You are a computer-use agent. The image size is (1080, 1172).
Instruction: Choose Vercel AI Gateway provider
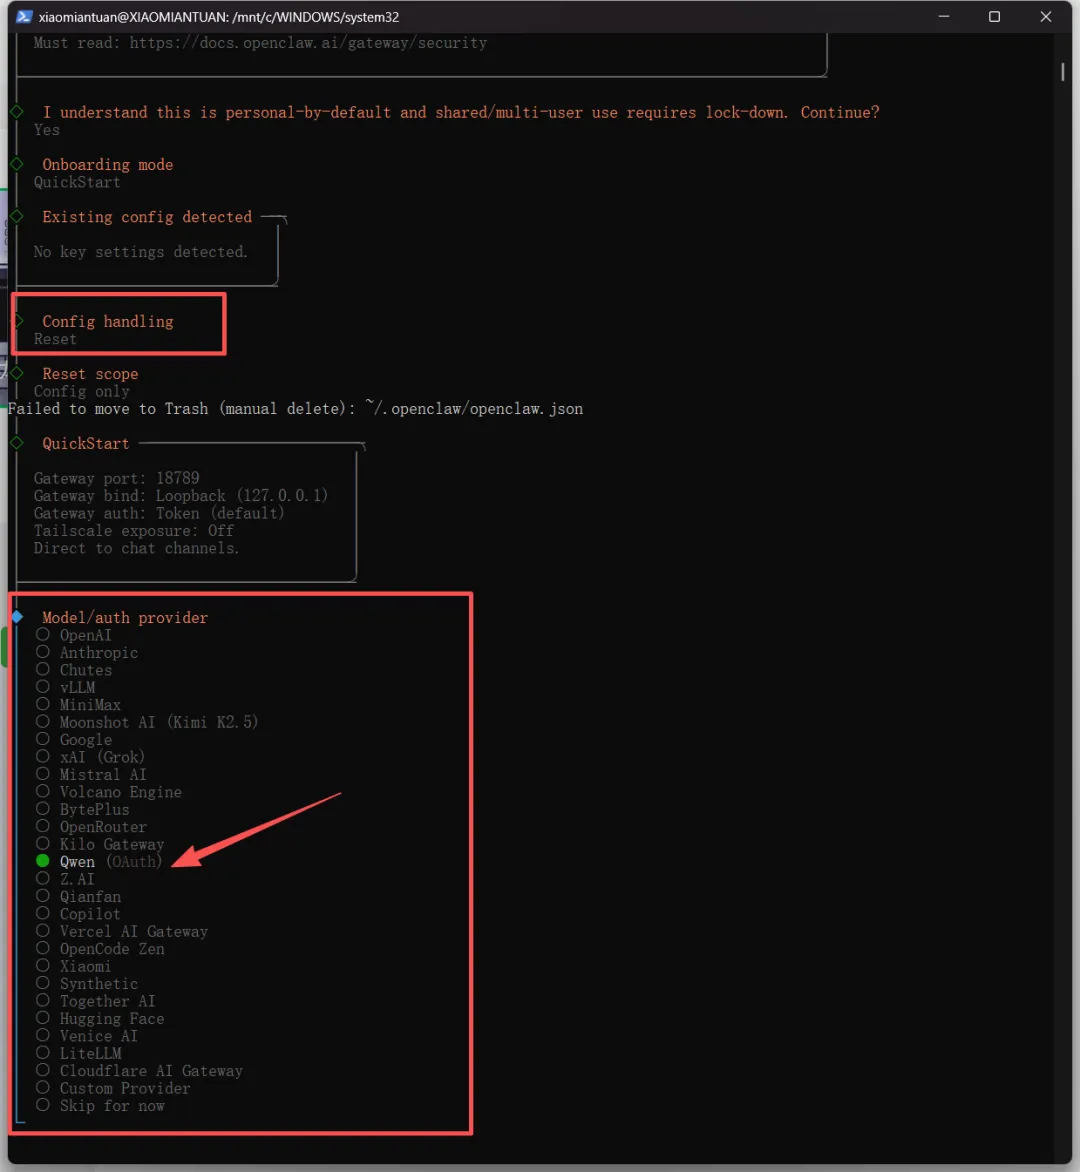click(x=122, y=931)
